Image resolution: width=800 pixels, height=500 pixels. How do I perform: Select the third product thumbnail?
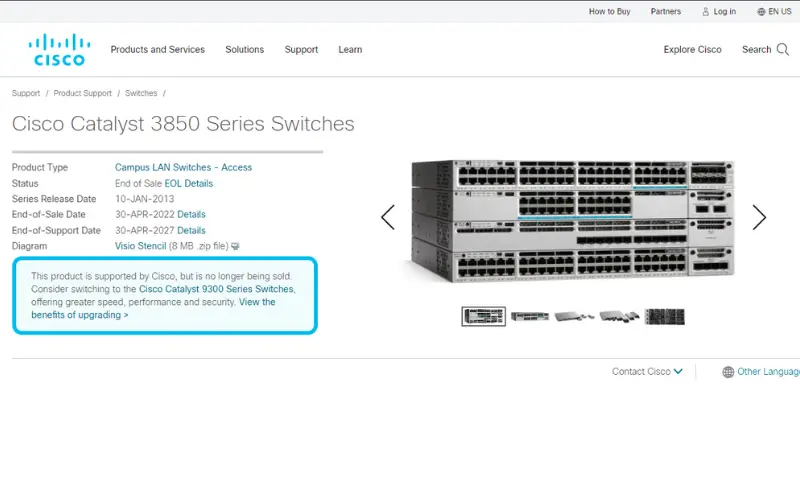pyautogui.click(x=574, y=316)
